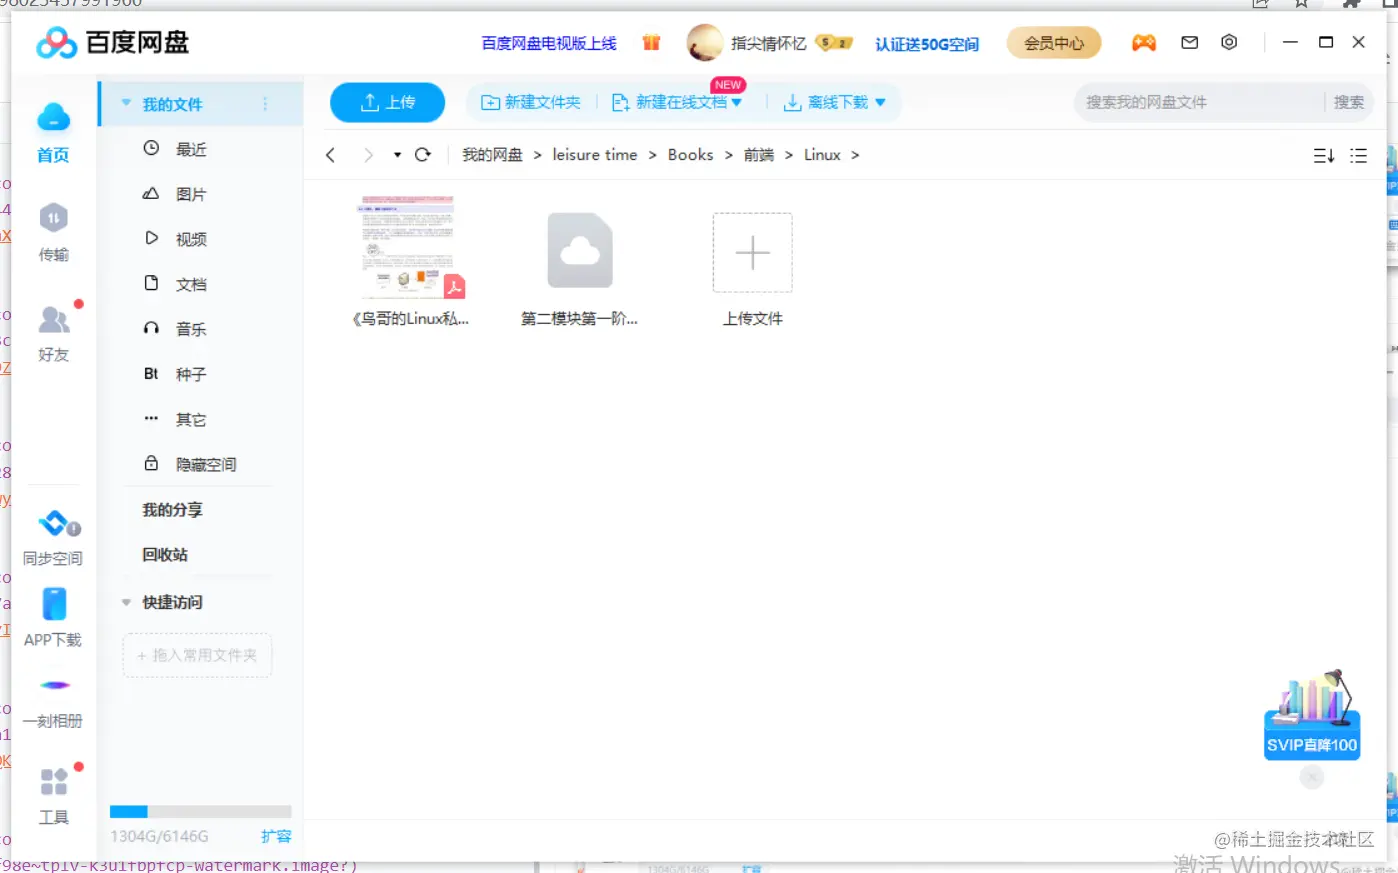The height and width of the screenshot is (873, 1398).
Task: Open the 工具 tools icon
Action: pyautogui.click(x=53, y=795)
